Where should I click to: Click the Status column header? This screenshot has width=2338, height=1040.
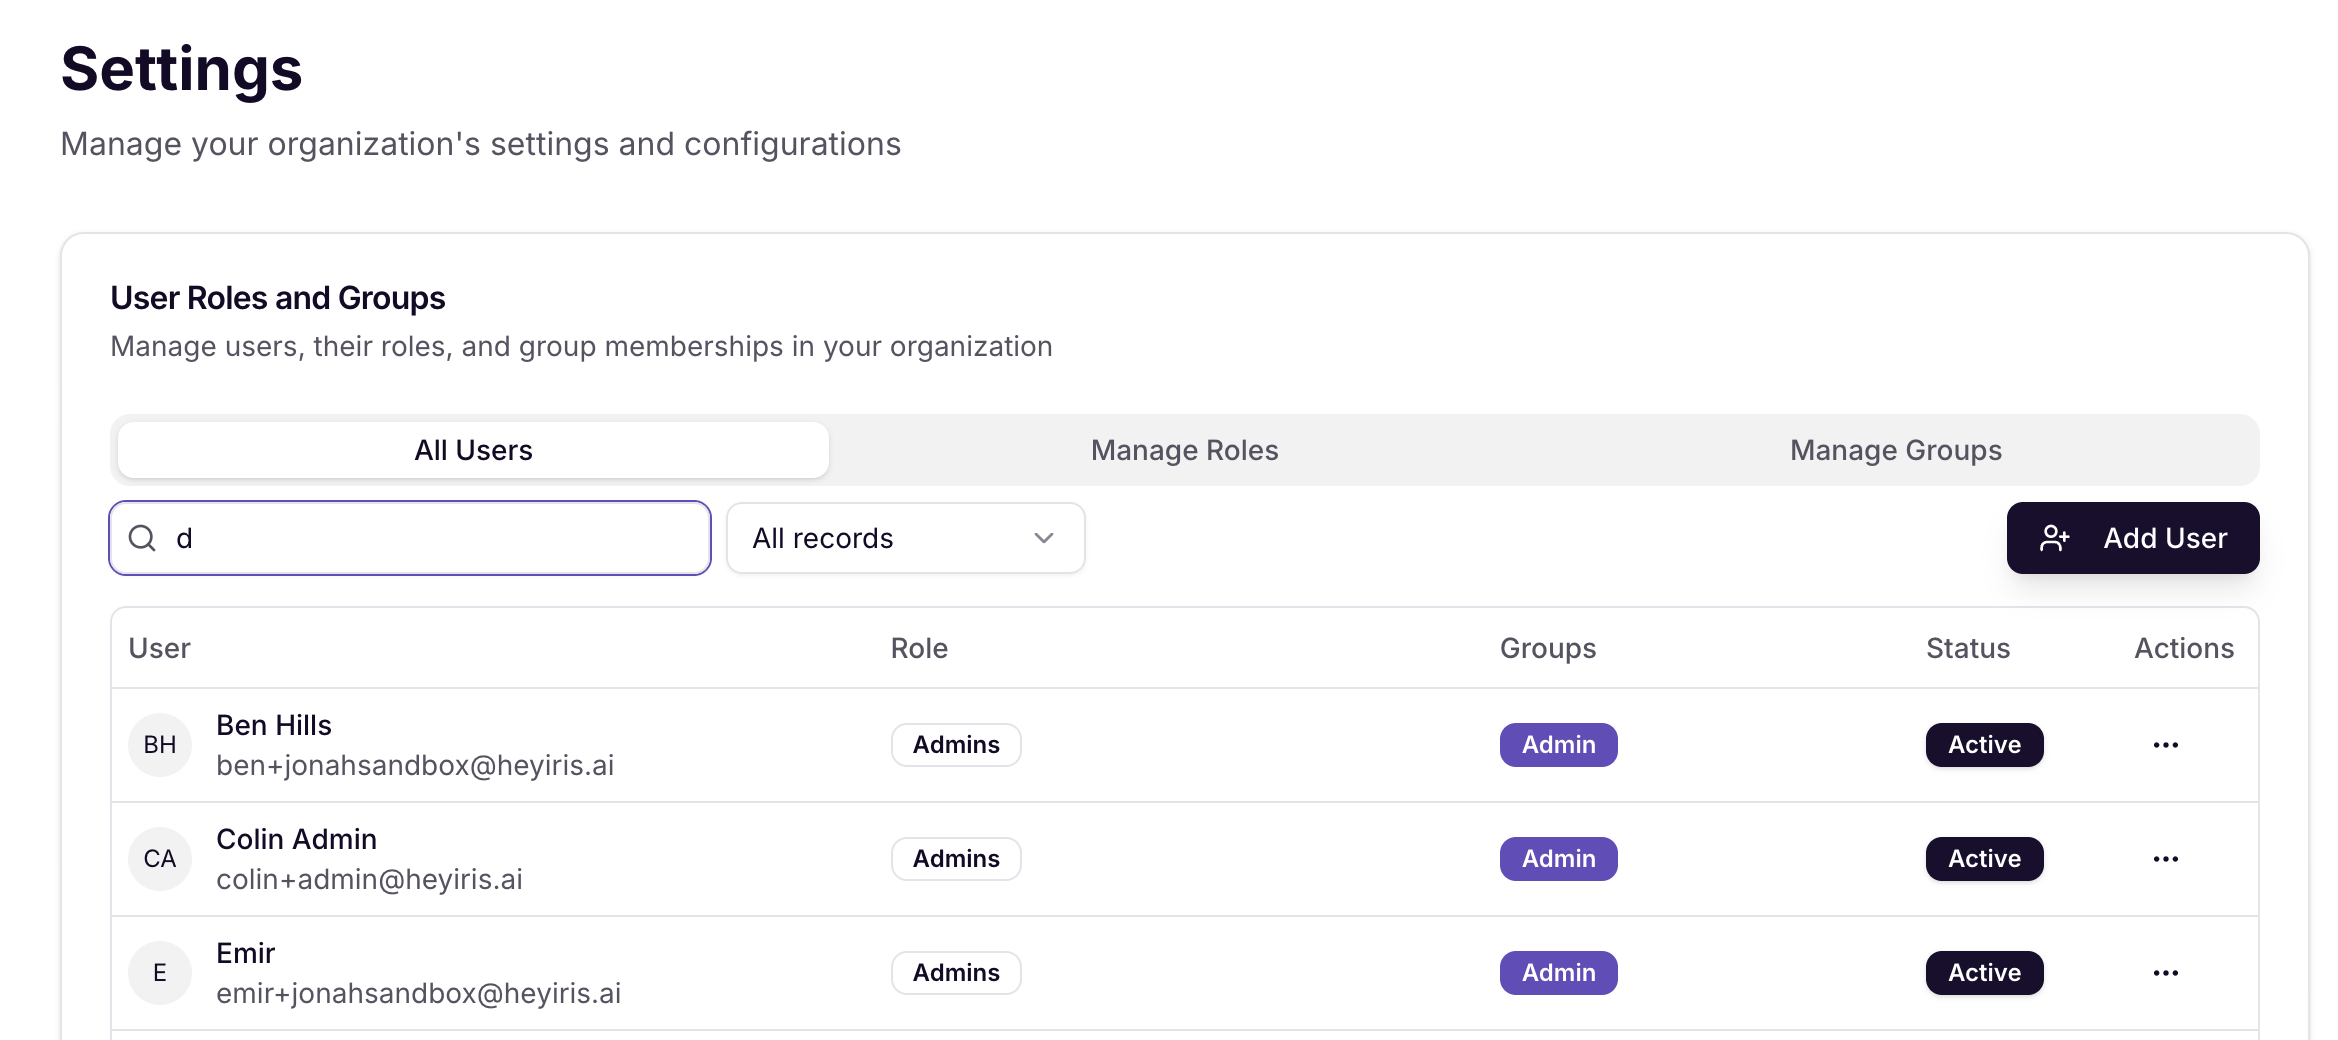click(1968, 648)
